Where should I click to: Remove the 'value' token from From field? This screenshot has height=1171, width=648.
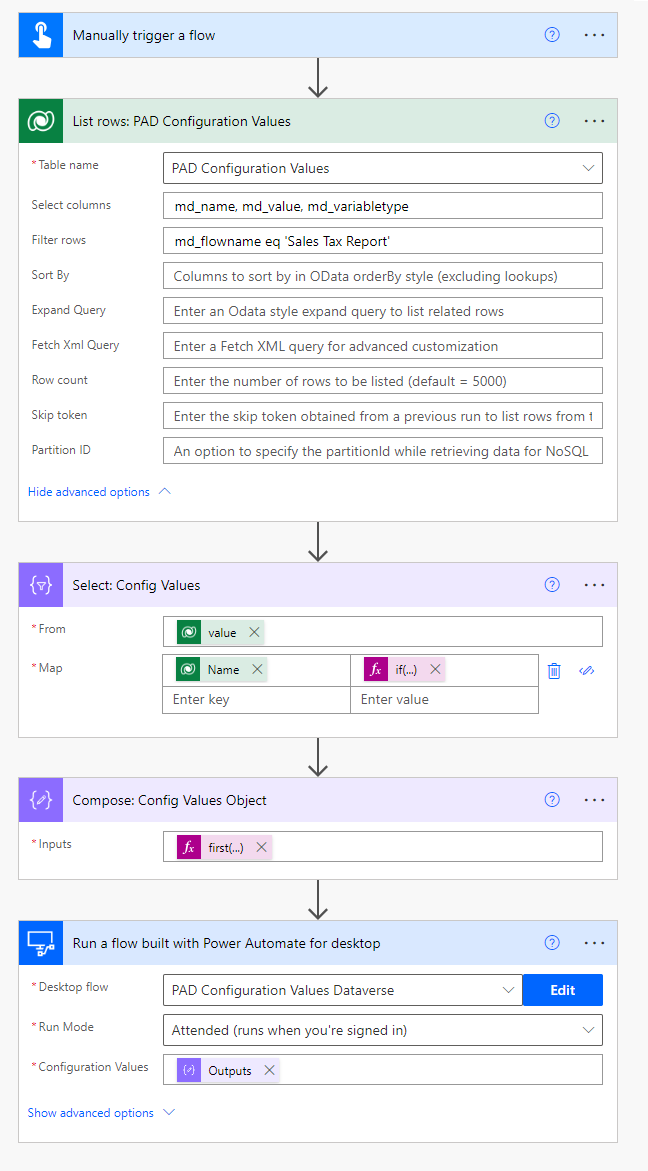(254, 632)
